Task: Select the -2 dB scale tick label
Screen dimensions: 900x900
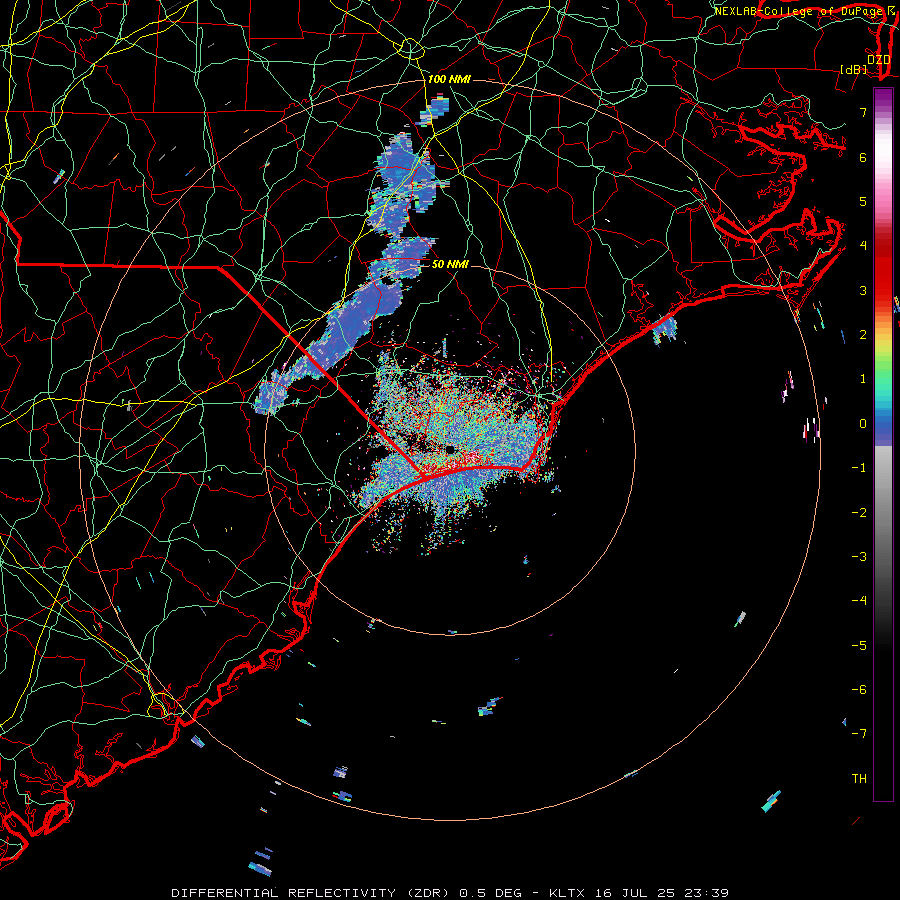Action: (859, 513)
